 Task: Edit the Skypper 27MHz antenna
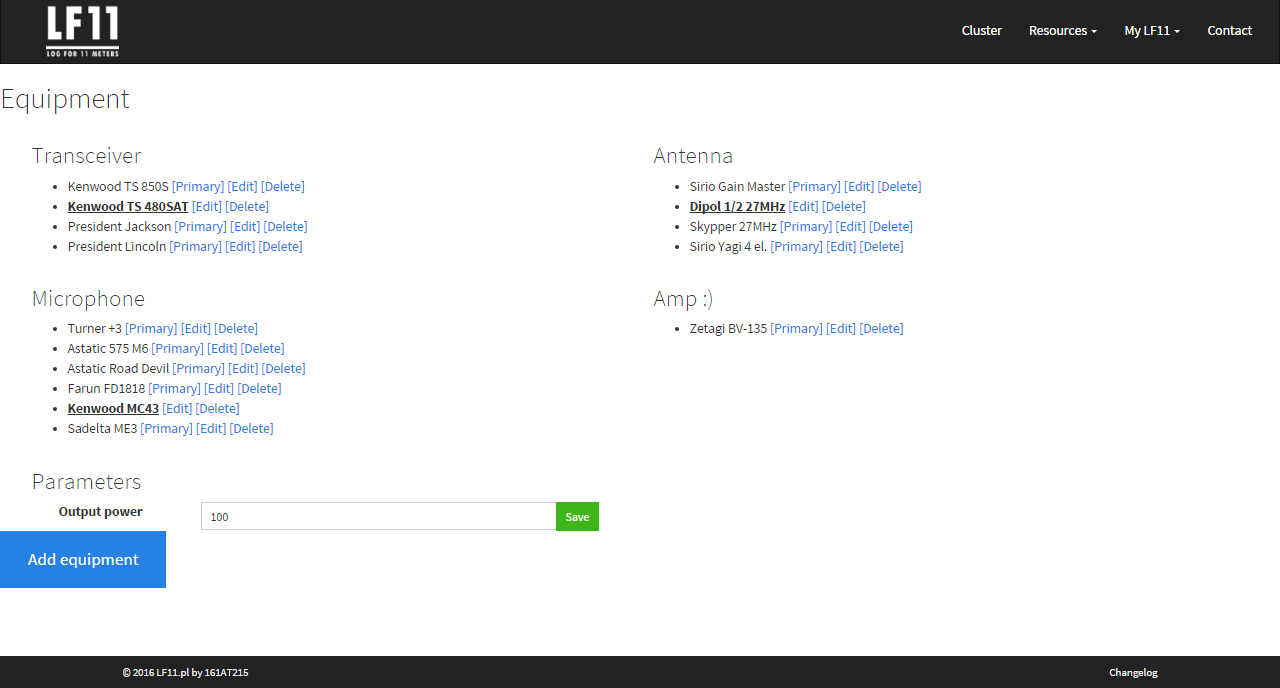[850, 227]
